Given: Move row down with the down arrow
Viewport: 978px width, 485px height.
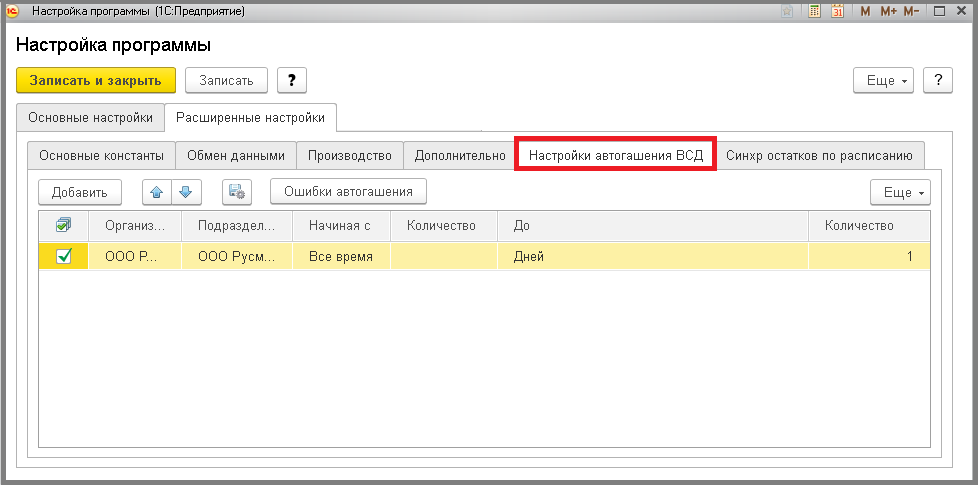Looking at the screenshot, I should point(186,192).
